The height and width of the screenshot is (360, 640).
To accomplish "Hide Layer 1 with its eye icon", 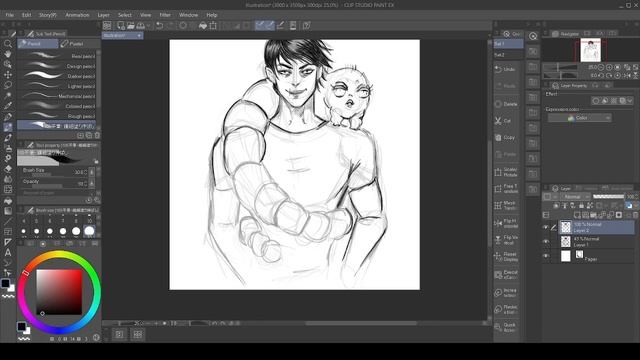I will [546, 242].
